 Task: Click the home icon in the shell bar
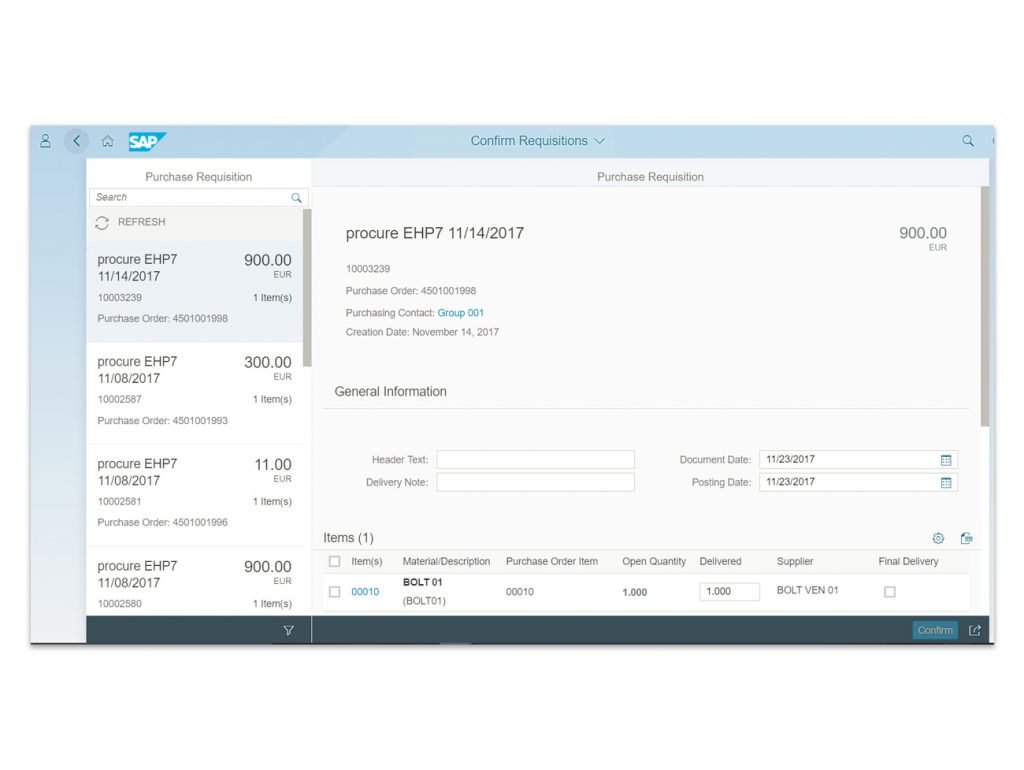pos(107,141)
